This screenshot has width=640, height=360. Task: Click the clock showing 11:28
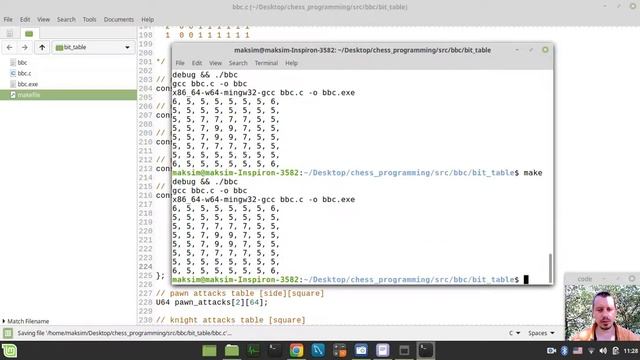pos(631,351)
